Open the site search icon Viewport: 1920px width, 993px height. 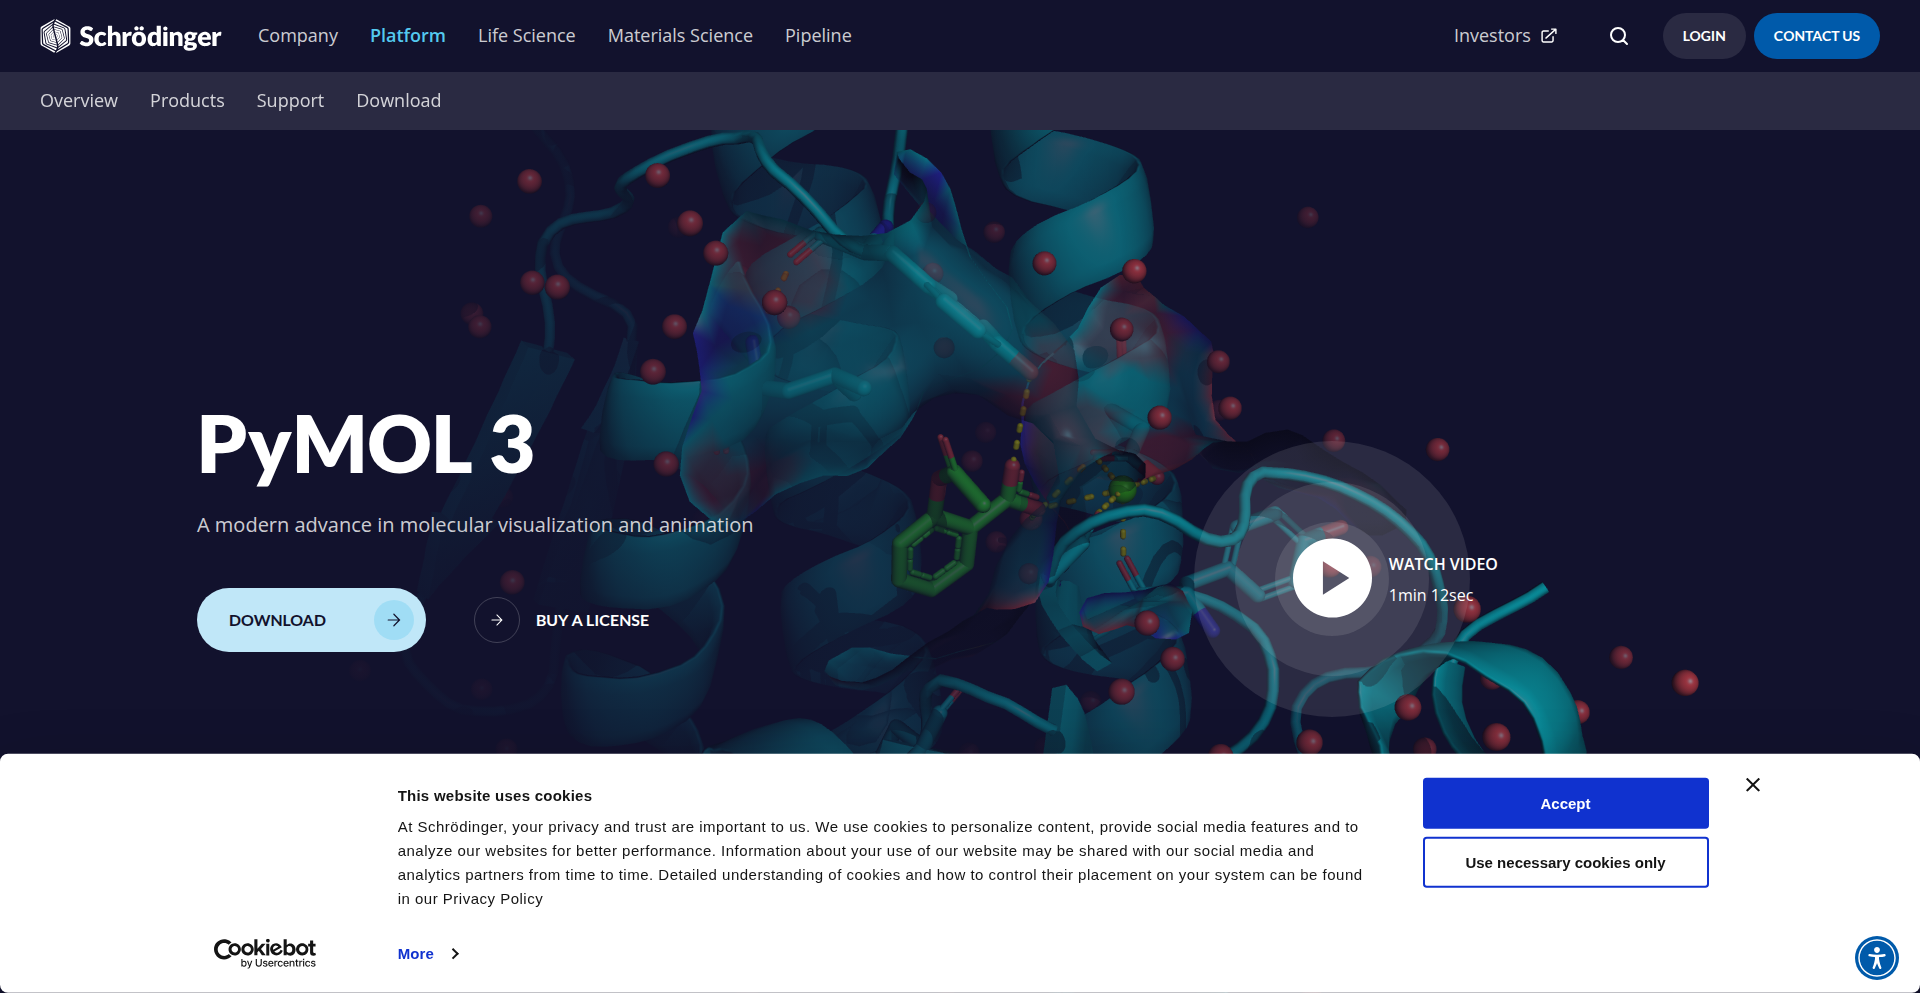click(1619, 36)
